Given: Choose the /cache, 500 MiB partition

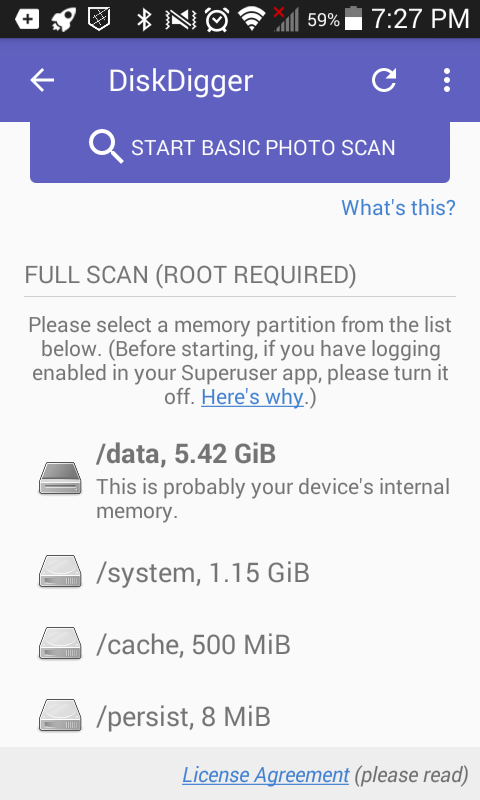Looking at the screenshot, I should (x=240, y=644).
